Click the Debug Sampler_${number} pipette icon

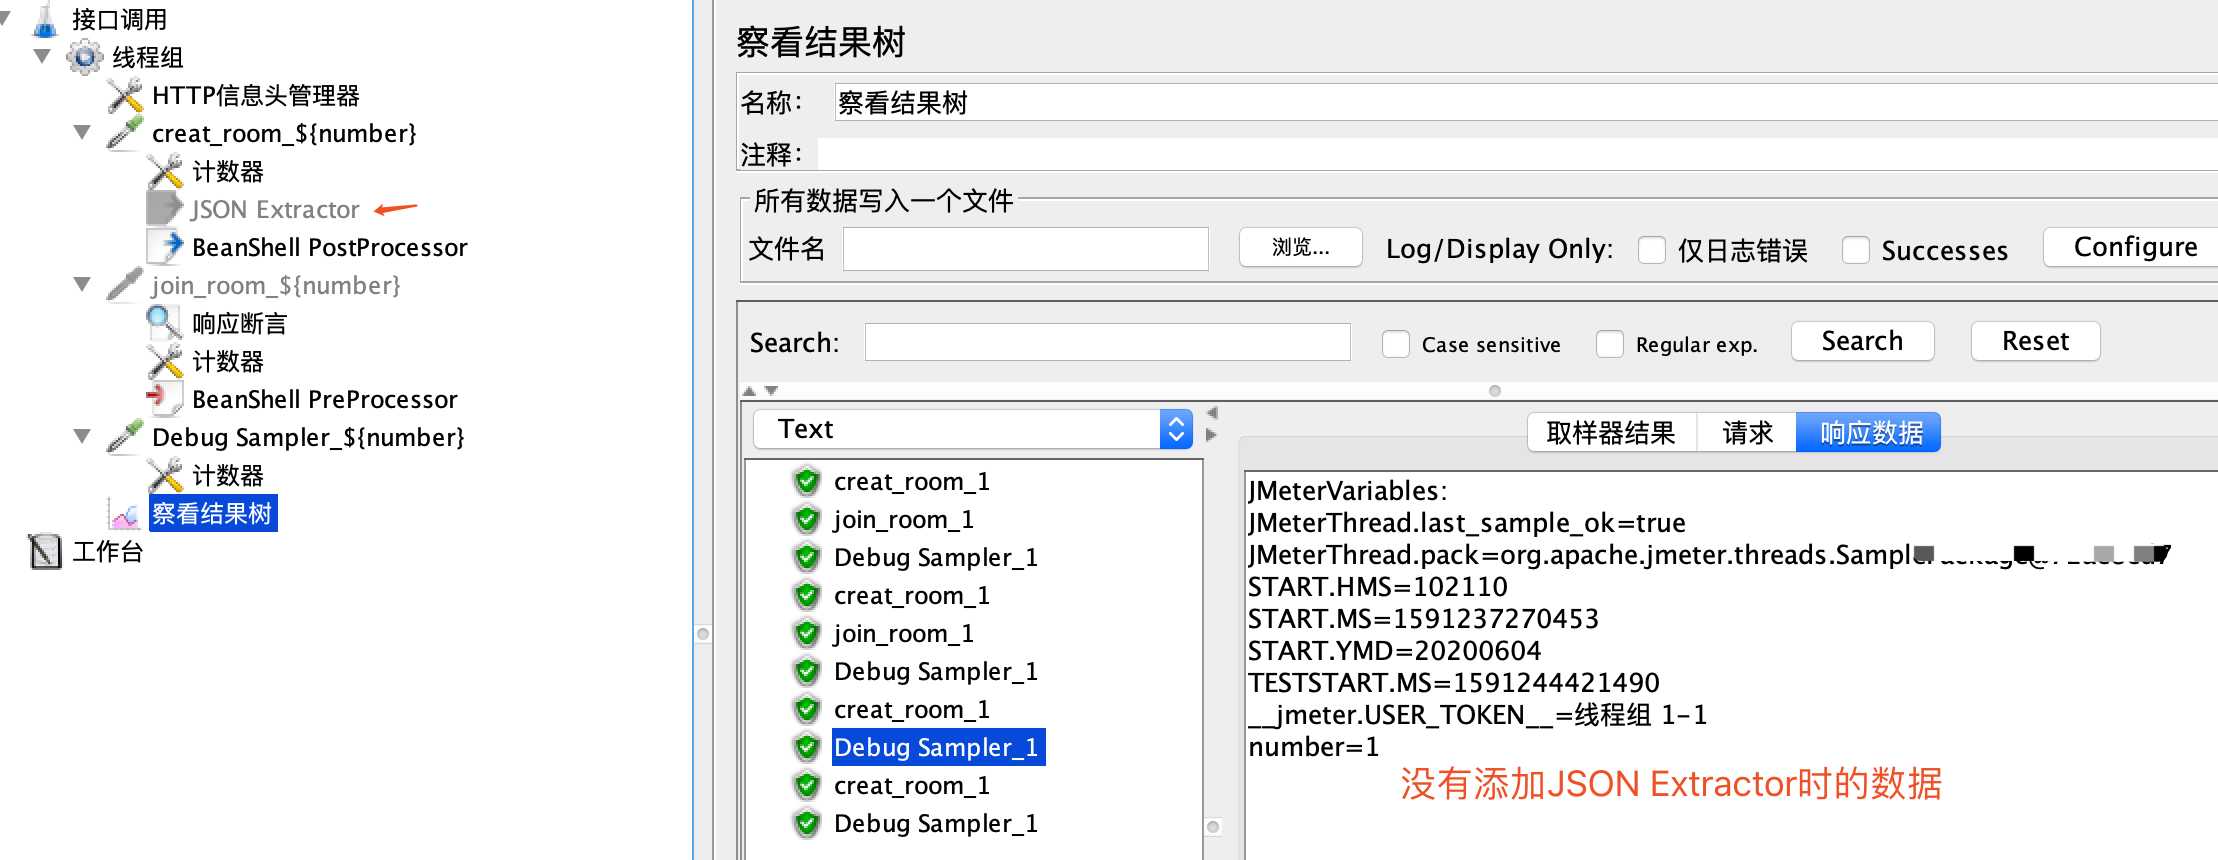click(125, 437)
